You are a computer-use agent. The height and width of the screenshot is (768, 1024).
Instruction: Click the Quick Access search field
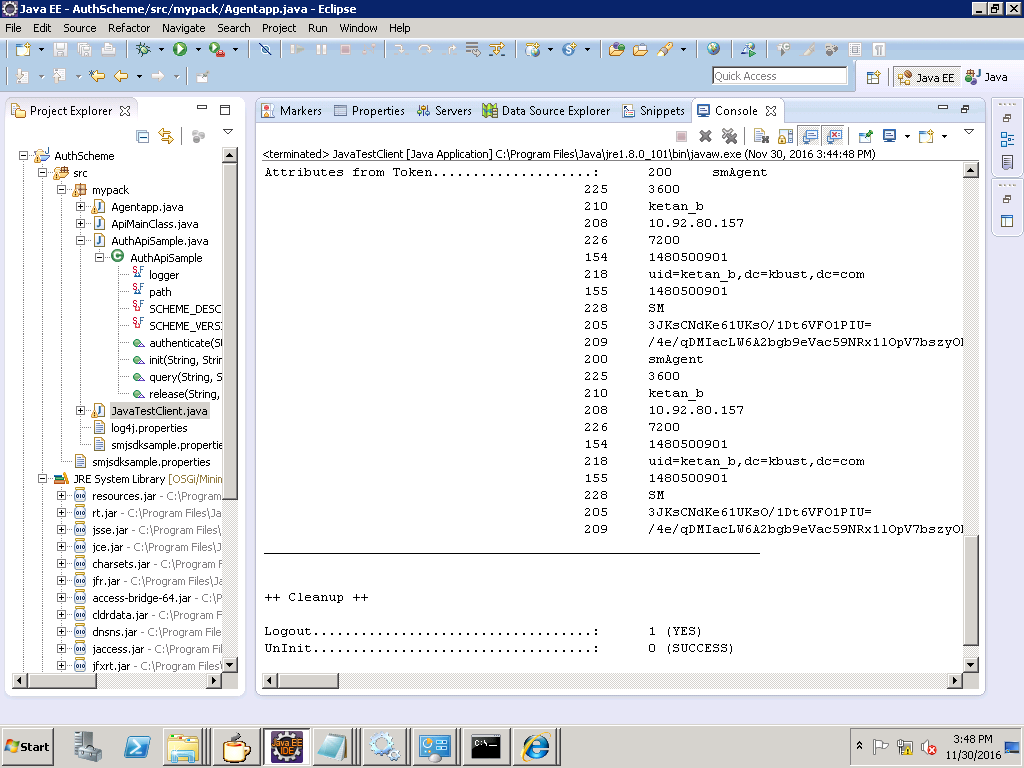778,76
